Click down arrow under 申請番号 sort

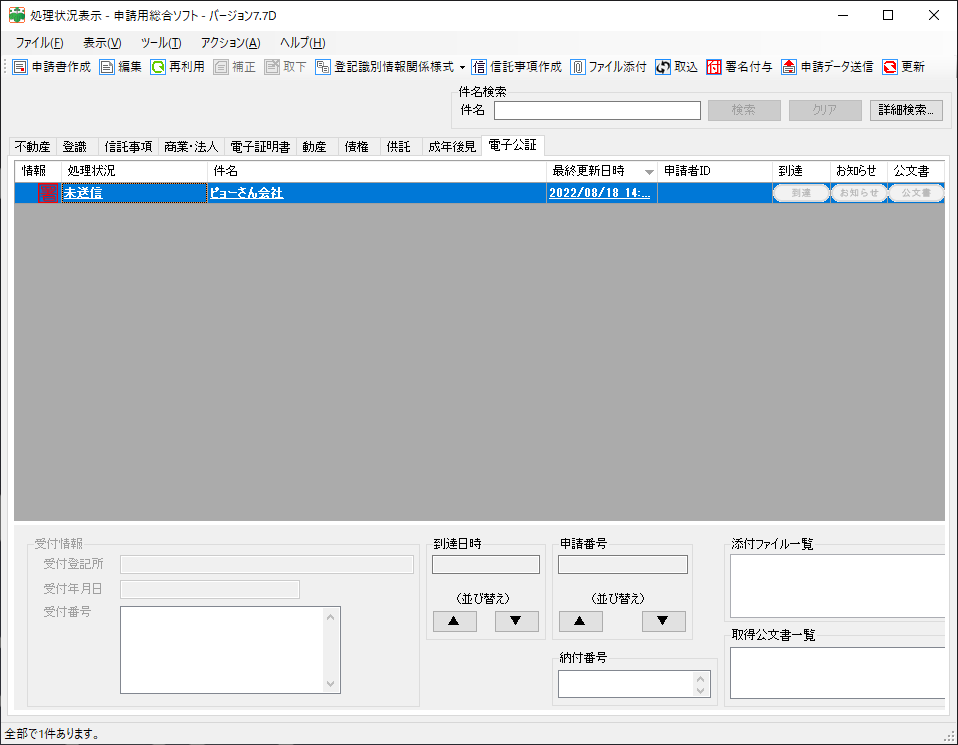tap(664, 621)
